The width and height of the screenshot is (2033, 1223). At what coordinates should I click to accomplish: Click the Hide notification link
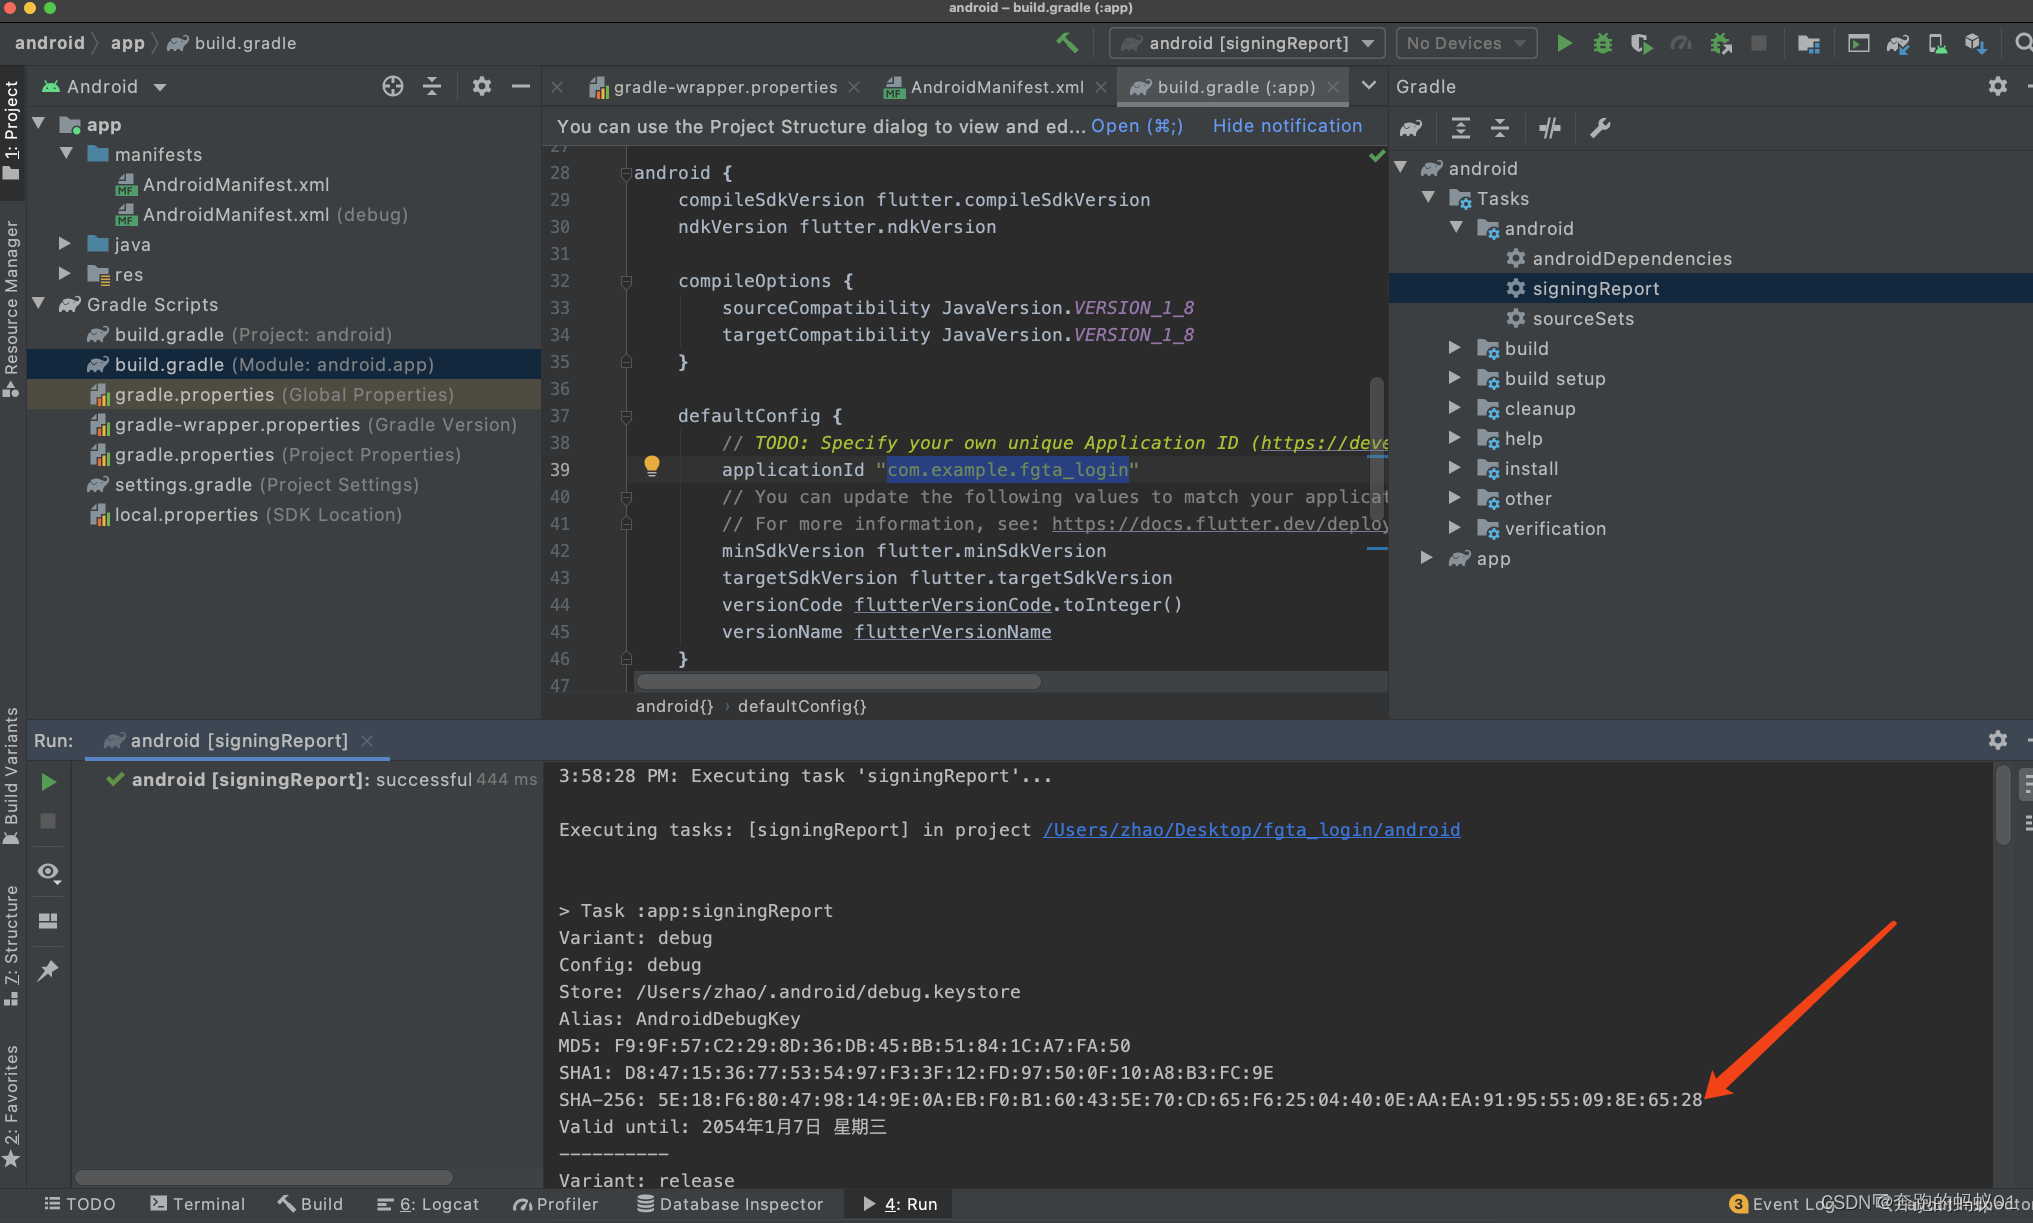point(1287,126)
